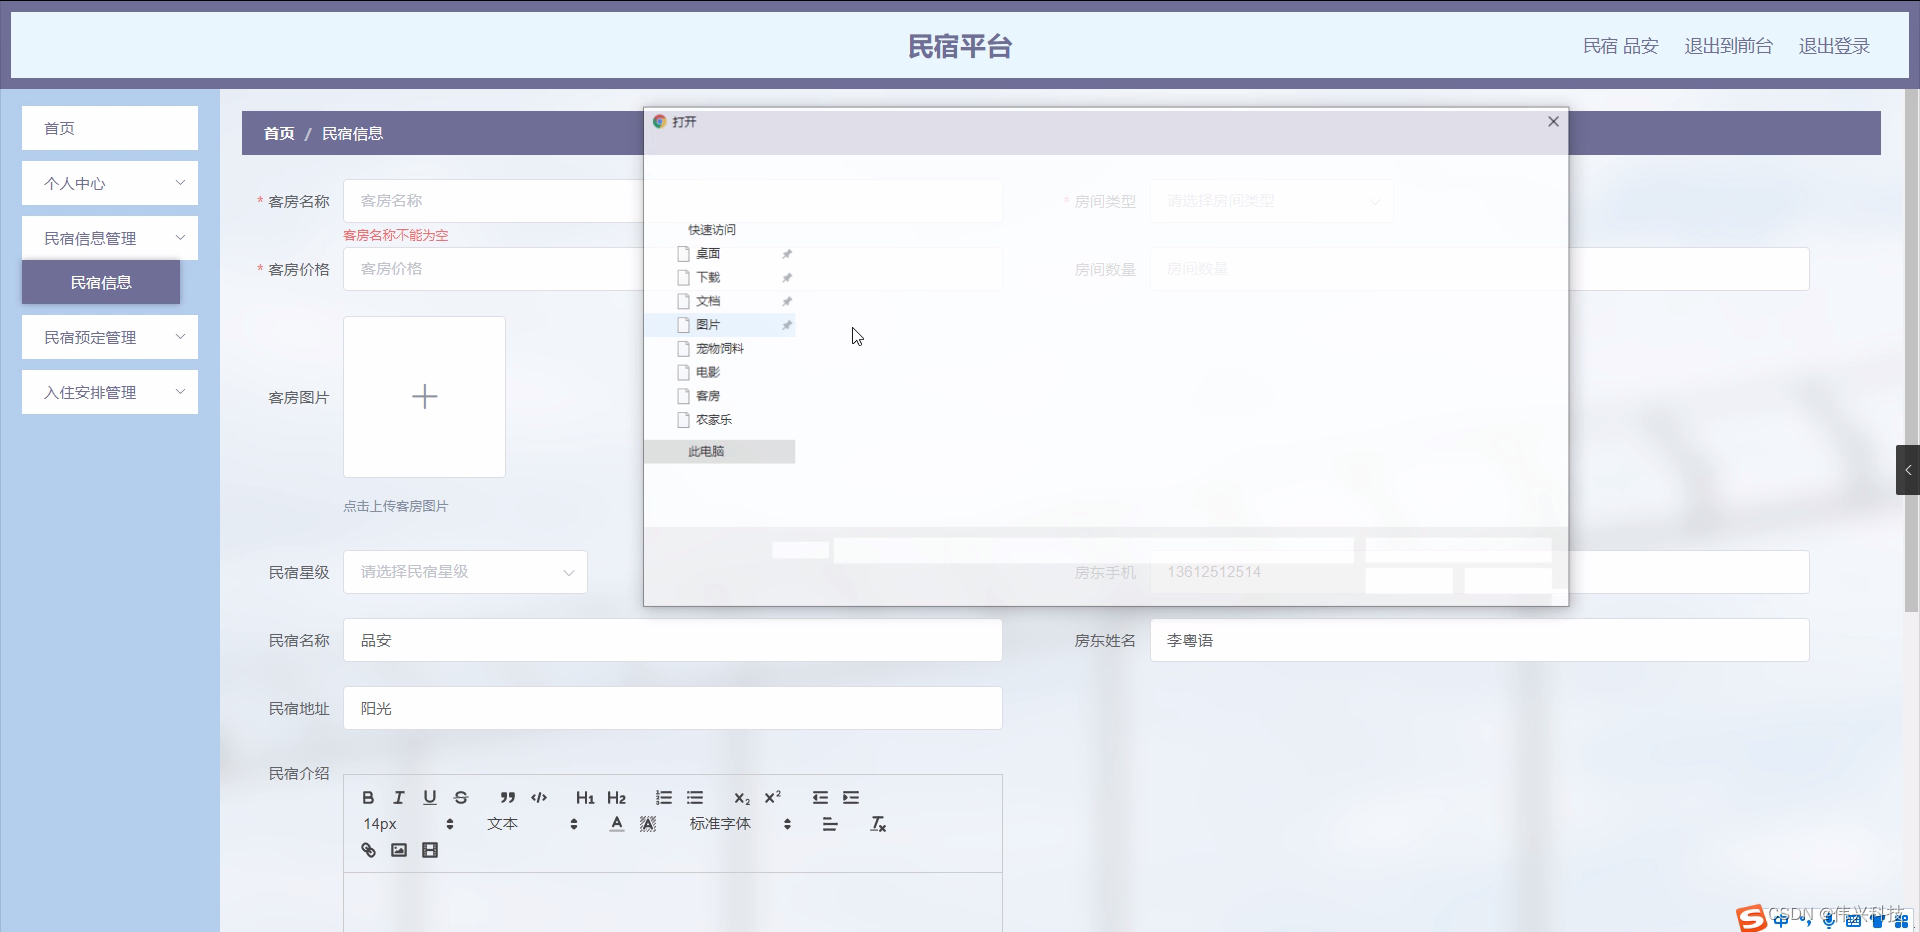Toggle underline formatting
Screen dimensions: 1920x932
point(430,797)
